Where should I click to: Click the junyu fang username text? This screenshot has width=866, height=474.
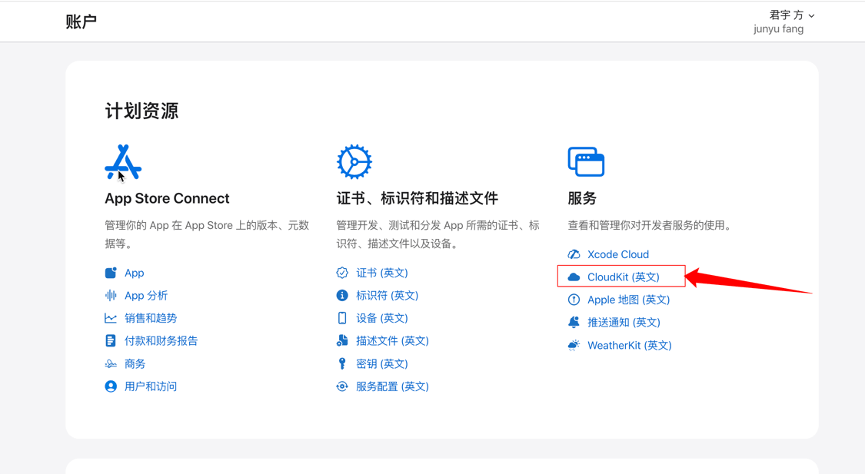pos(778,29)
